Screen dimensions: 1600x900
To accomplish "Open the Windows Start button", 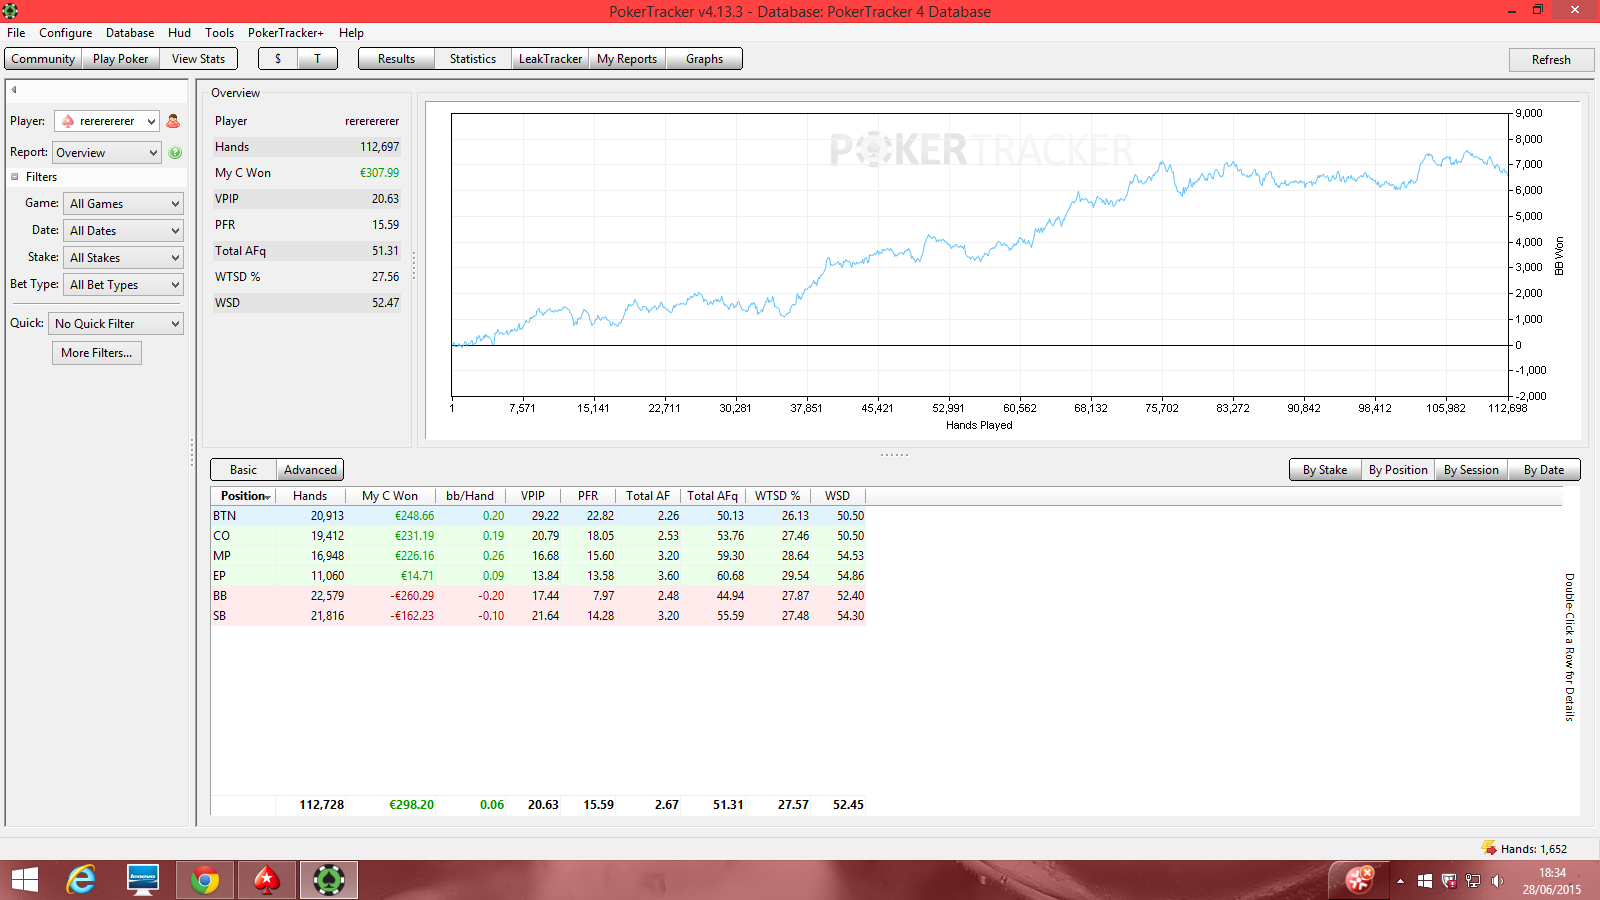I will tap(25, 880).
